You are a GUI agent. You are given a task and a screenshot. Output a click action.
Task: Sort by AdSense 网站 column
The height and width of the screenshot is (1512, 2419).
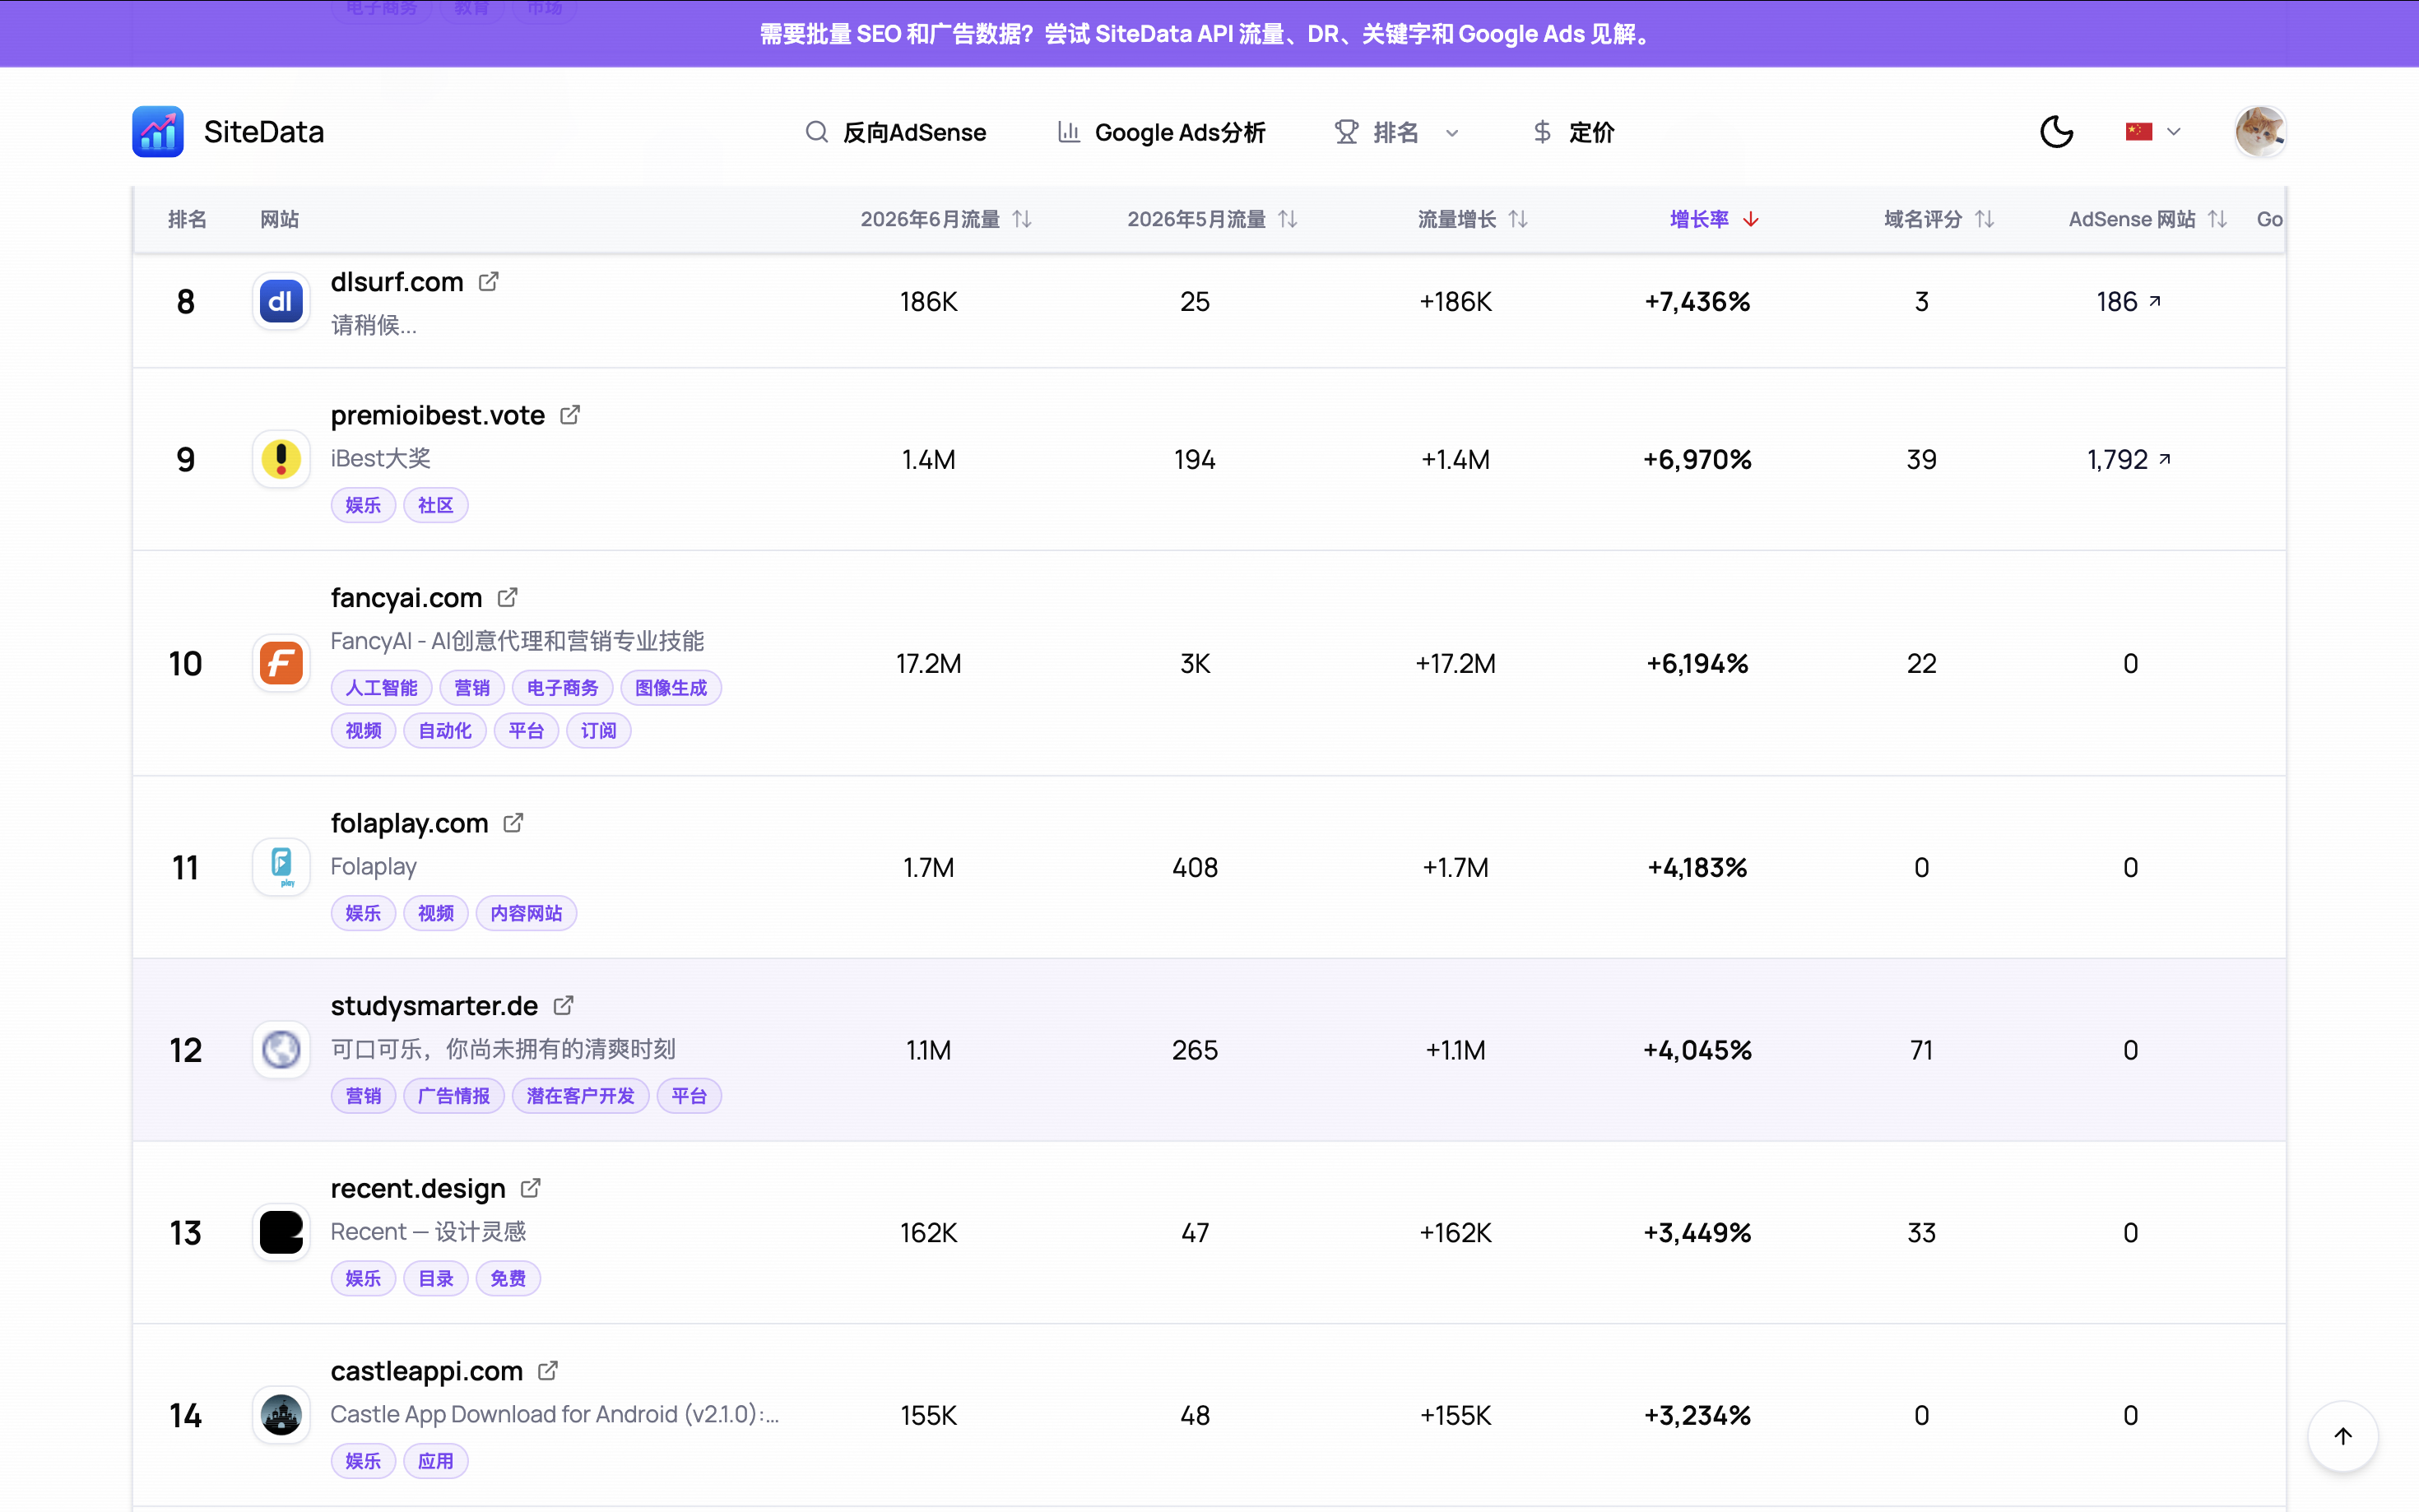point(2148,219)
